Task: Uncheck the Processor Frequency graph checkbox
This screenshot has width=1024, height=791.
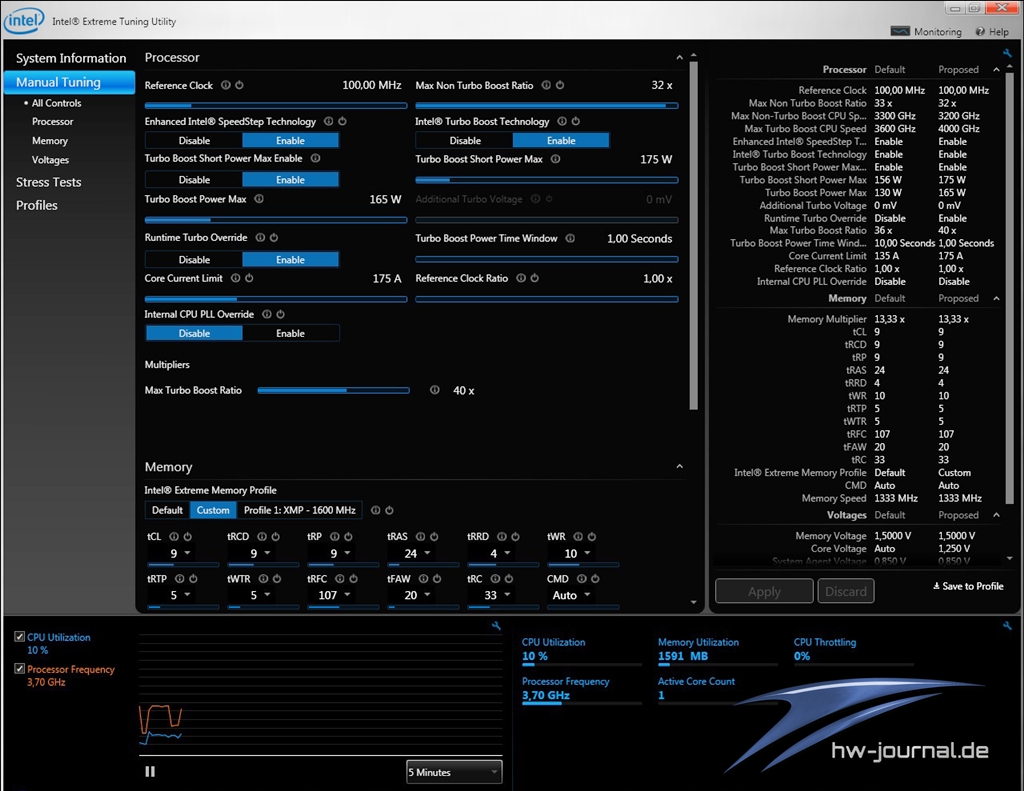Action: 20,669
